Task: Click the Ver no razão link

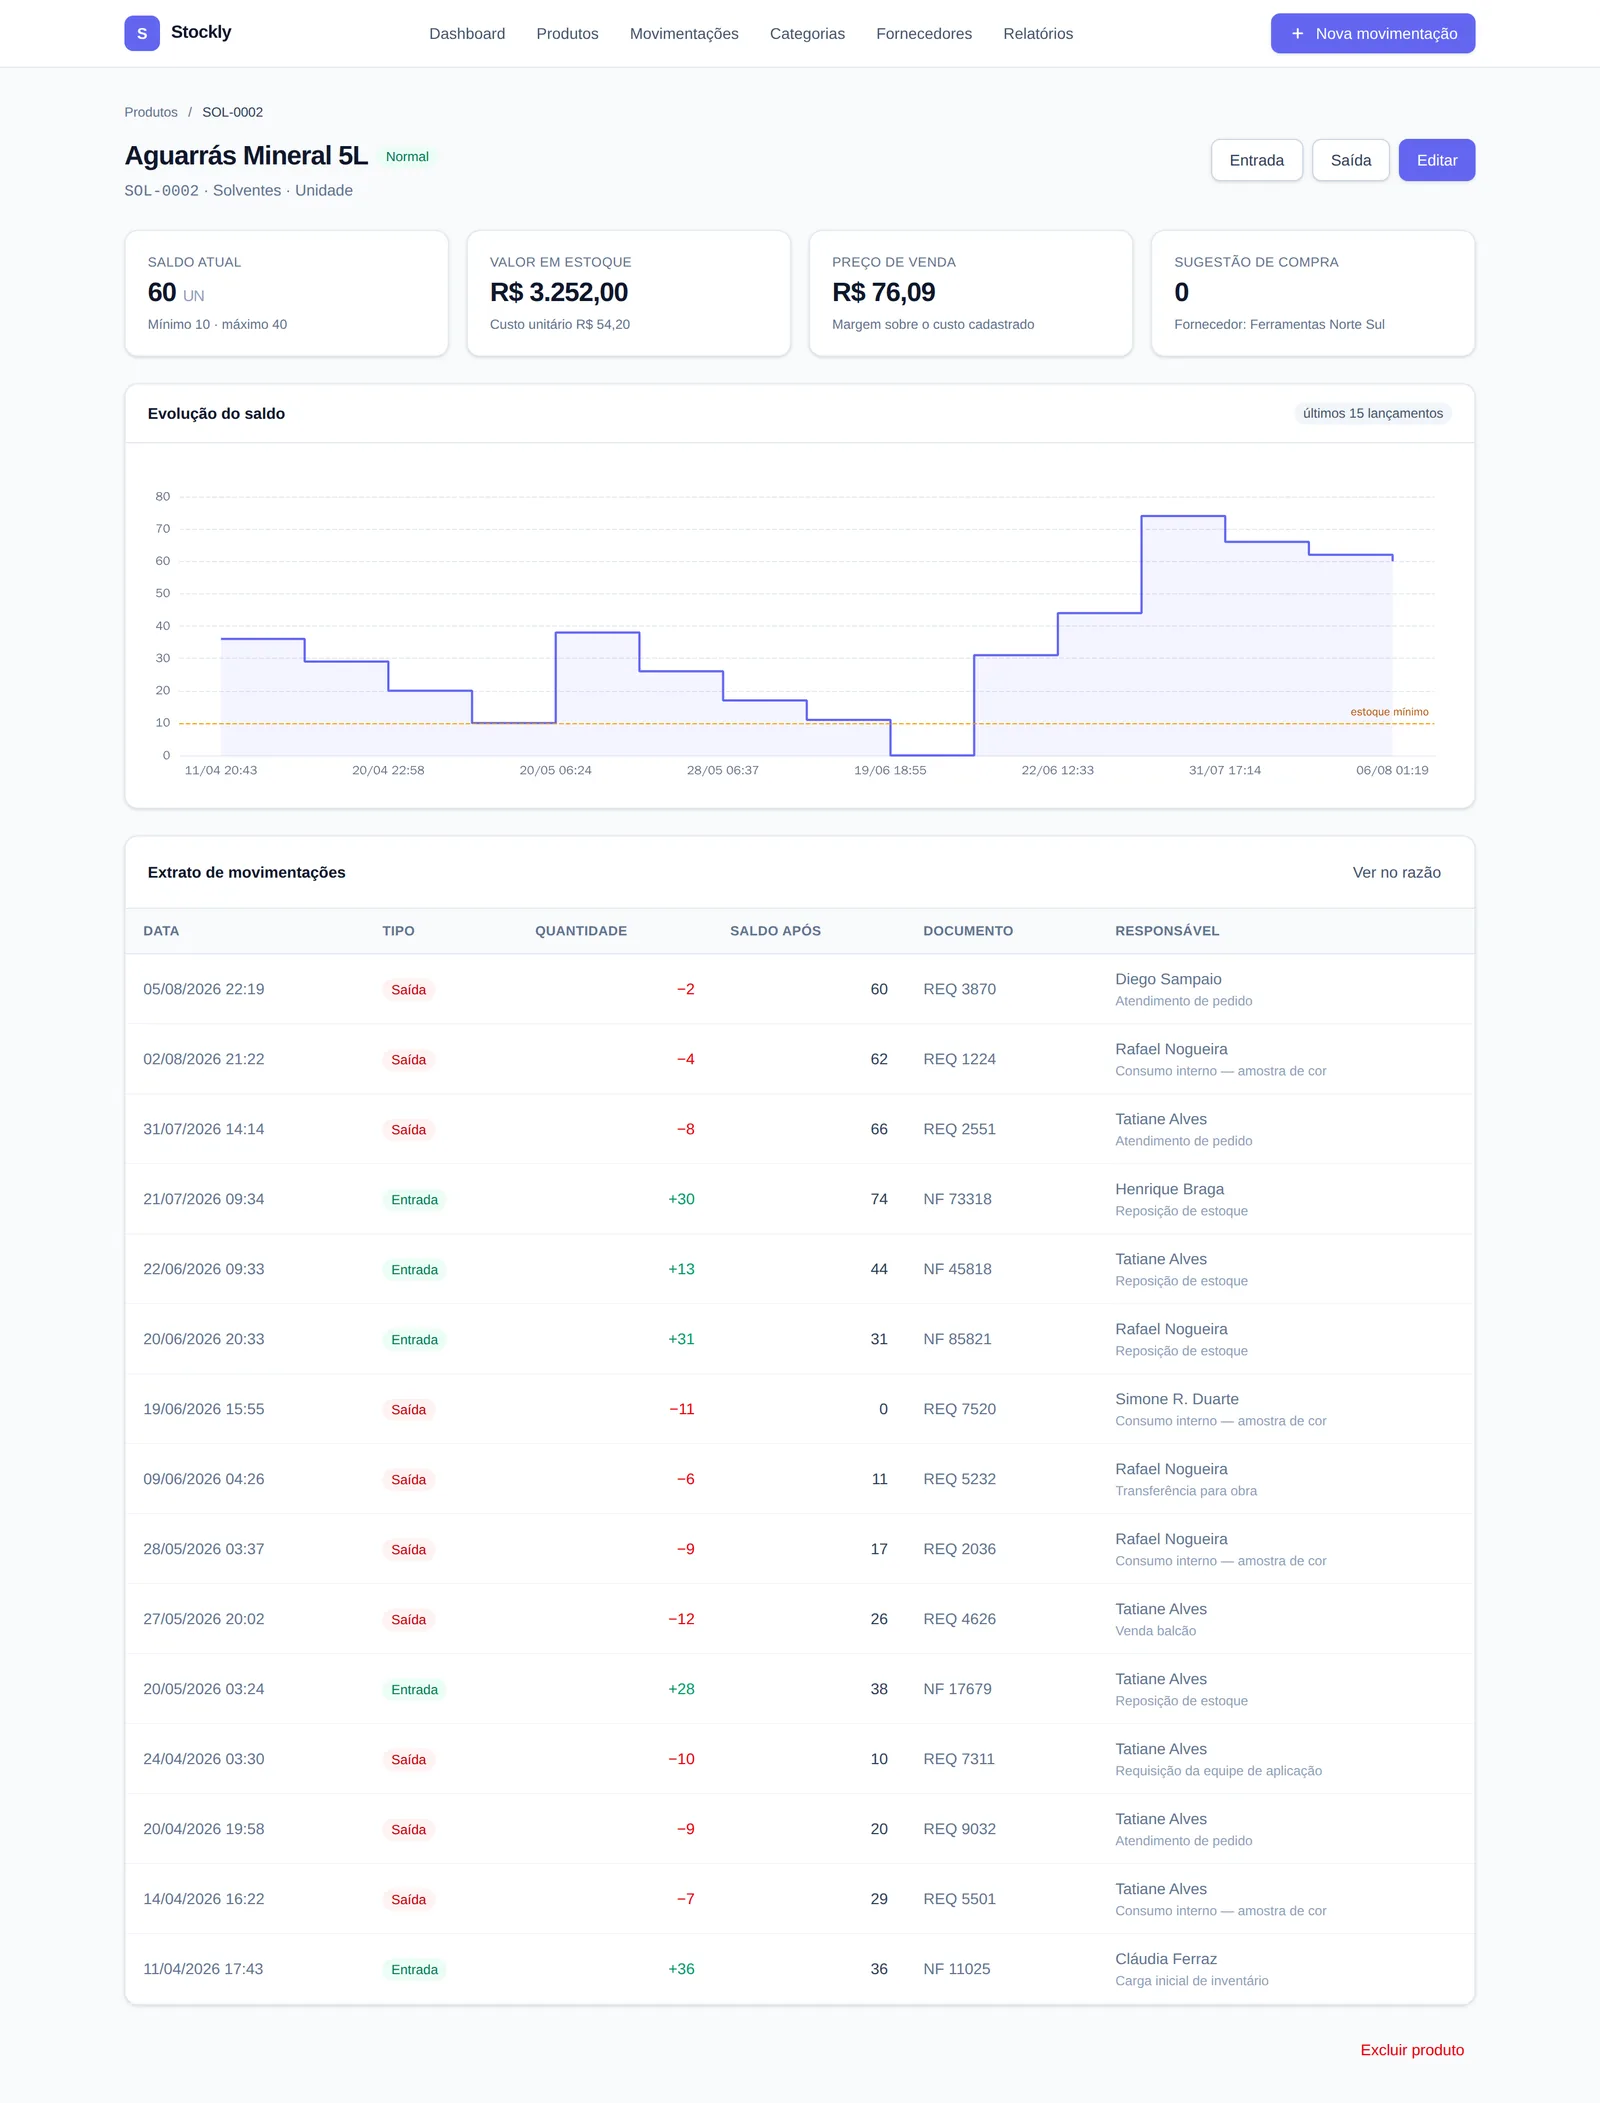Action: coord(1396,873)
